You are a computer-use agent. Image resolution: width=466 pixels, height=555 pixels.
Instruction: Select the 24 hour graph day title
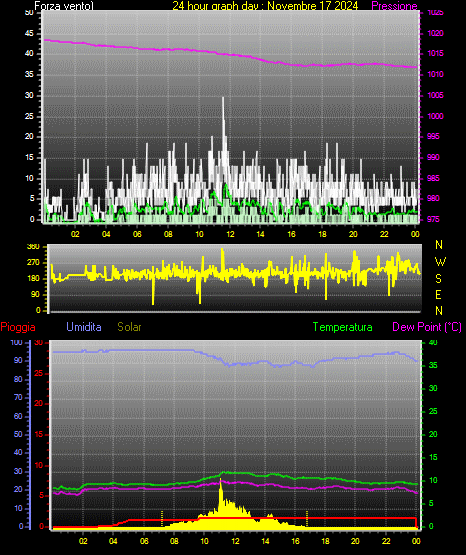(265, 6)
